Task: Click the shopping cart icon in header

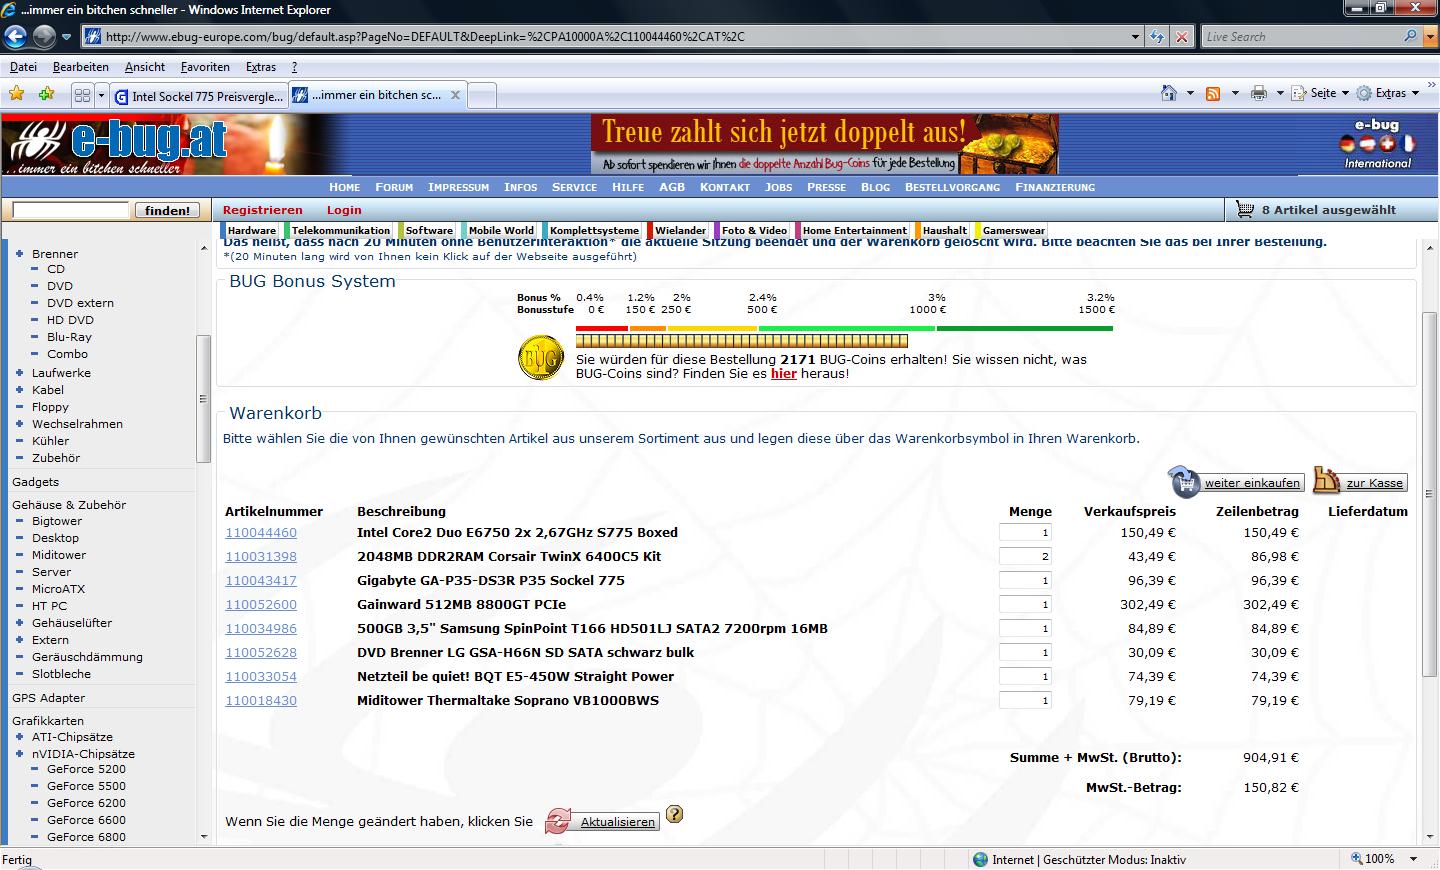Action: point(1245,210)
